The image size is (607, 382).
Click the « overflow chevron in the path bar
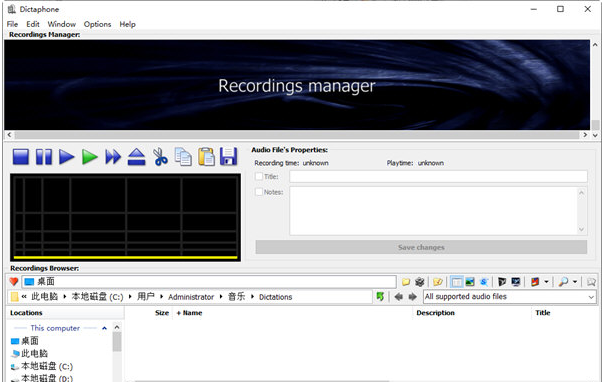click(x=24, y=297)
